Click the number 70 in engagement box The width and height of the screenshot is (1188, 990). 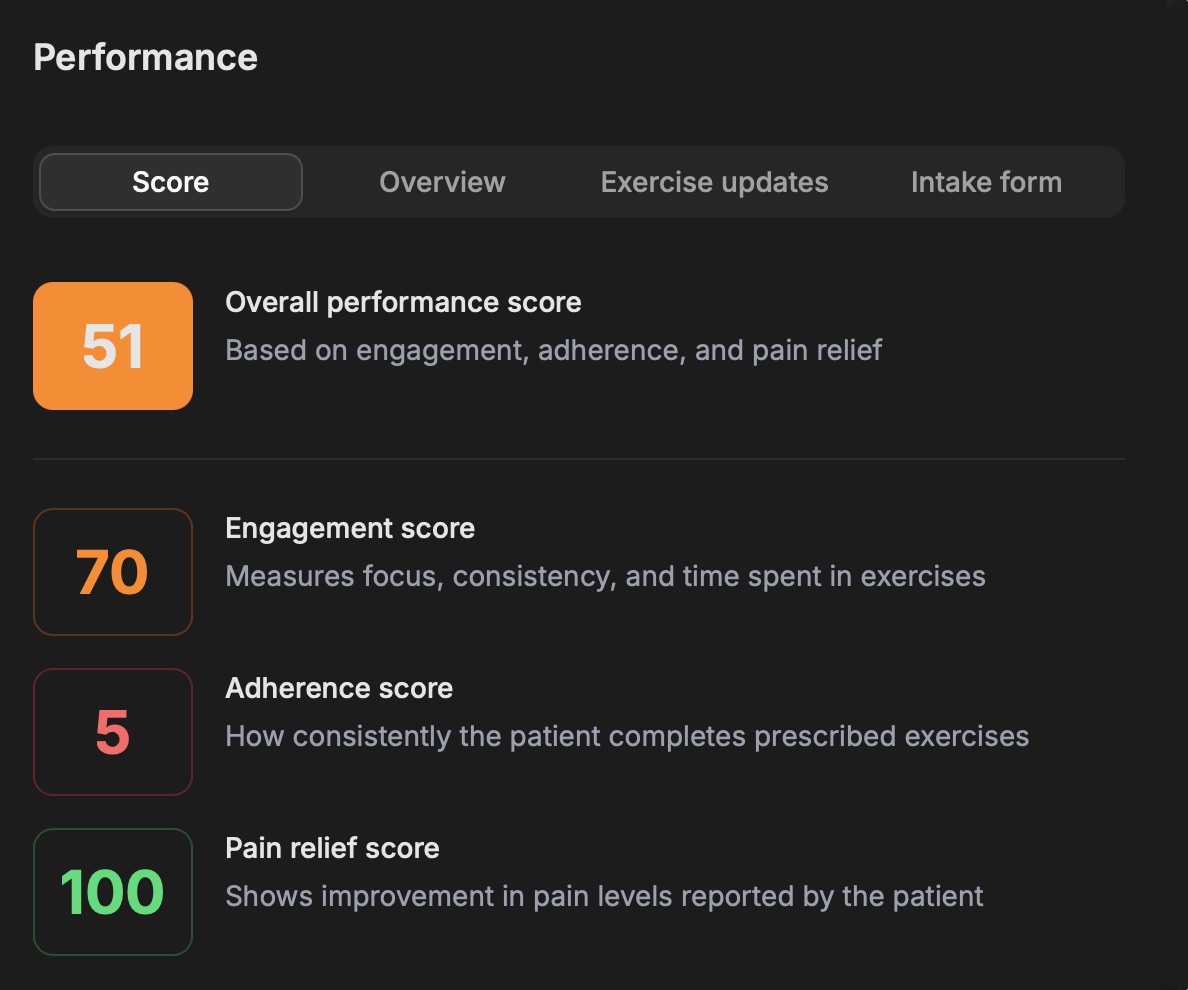coord(112,572)
